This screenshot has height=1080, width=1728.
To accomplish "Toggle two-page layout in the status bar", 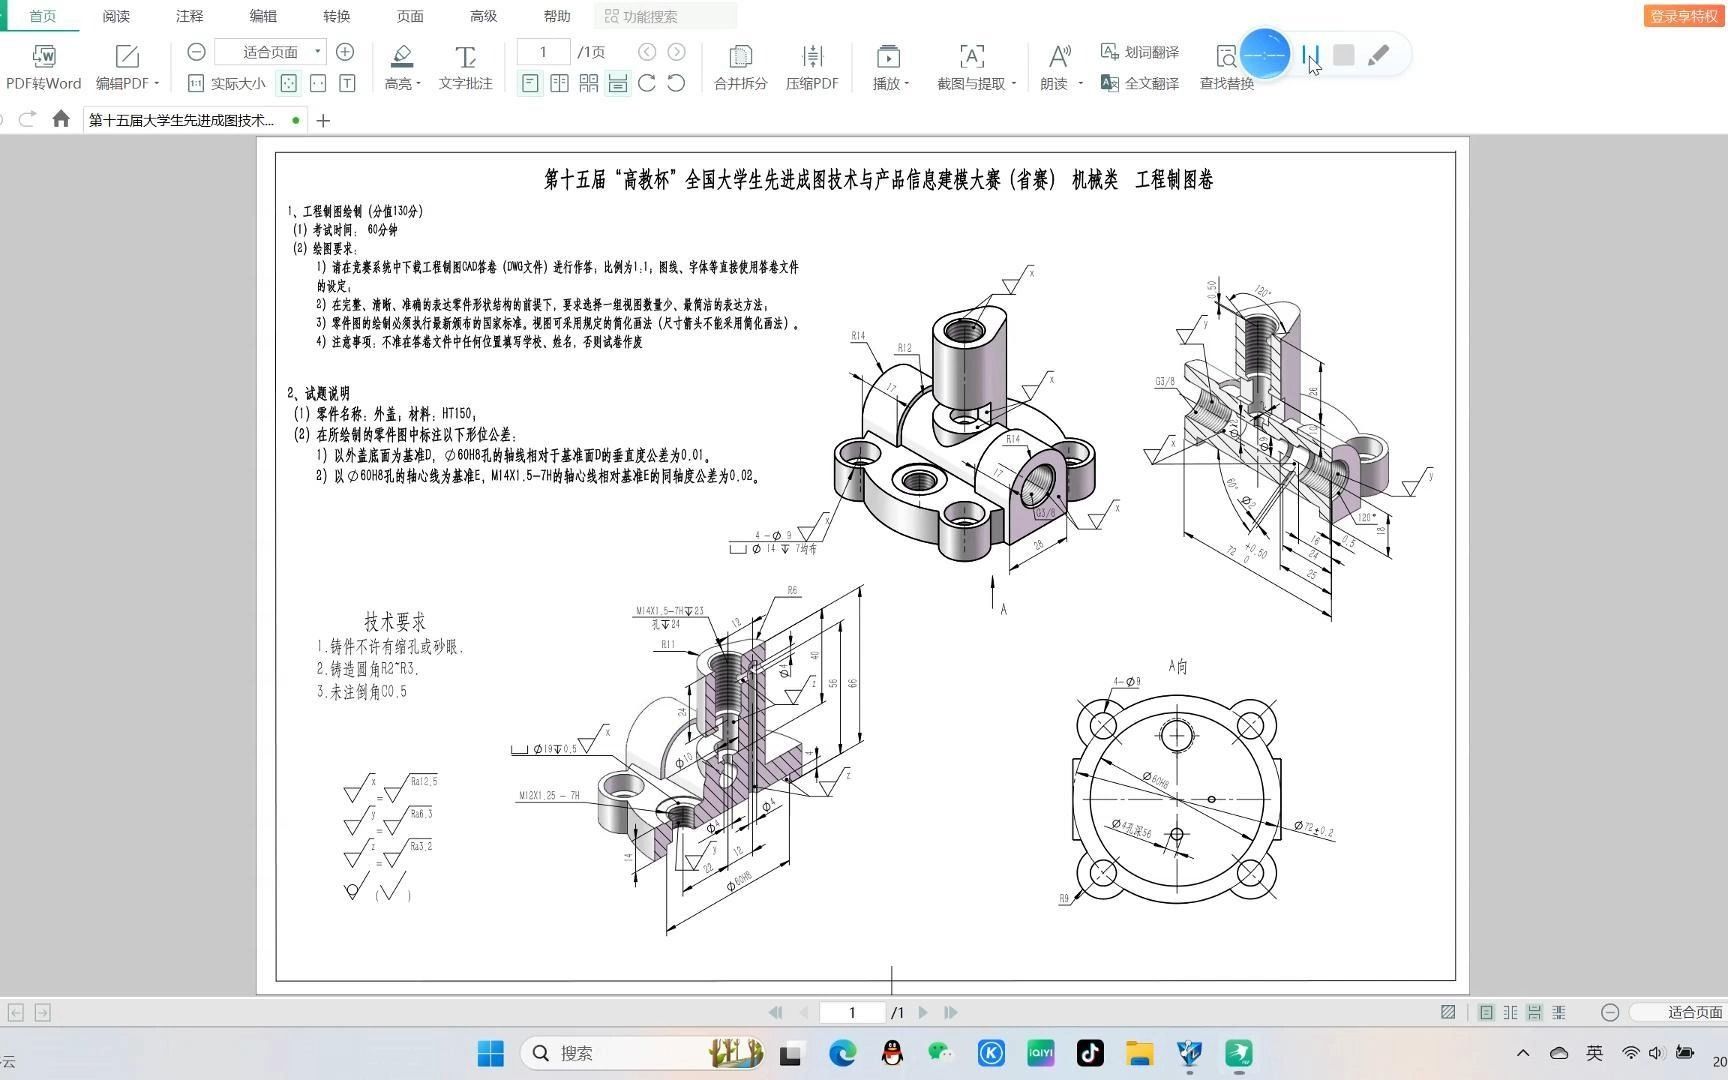I will 1511,1013.
